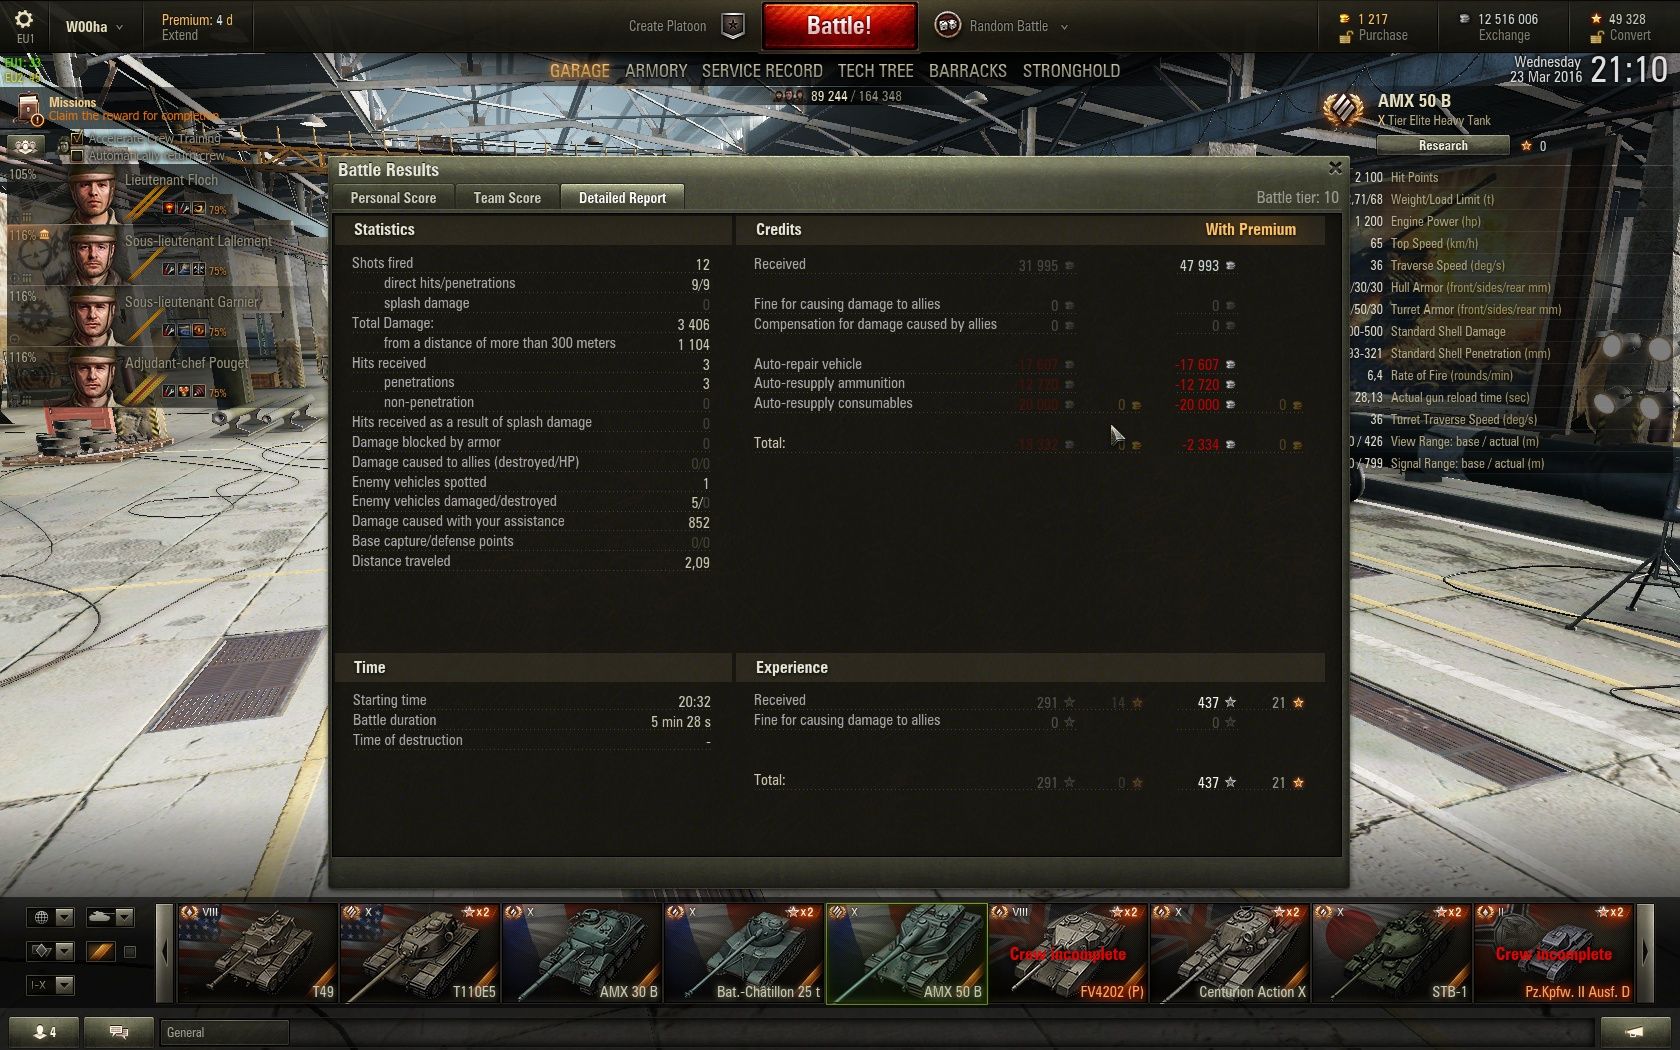Toggle Accelerate Crew Training checkbox
This screenshot has width=1680, height=1050.
[77, 139]
